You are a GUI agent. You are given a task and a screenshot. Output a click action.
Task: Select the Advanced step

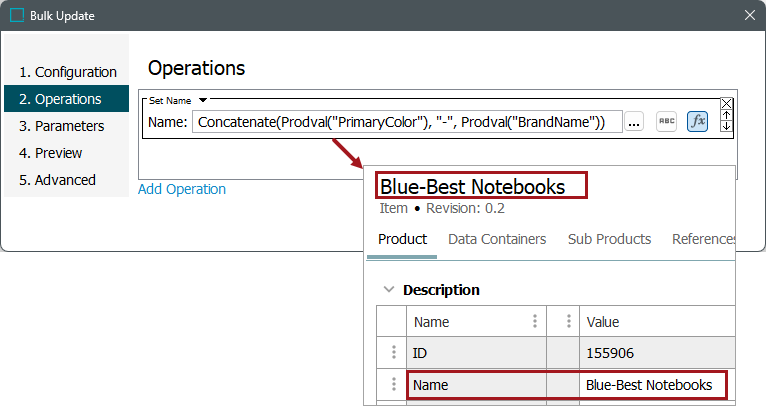coord(58,180)
